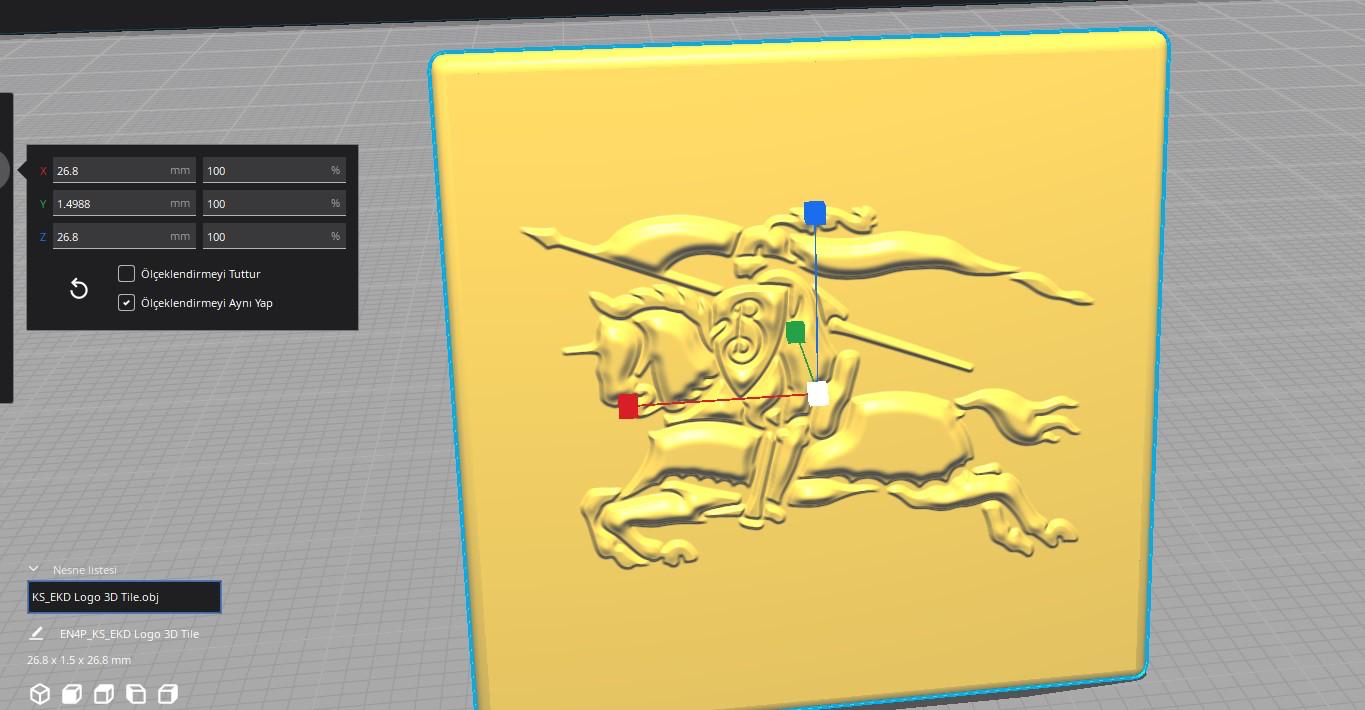The height and width of the screenshot is (710, 1365).
Task: Uncheck Ölçeklendirmeyi Aynı Yap checkbox
Action: [x=127, y=302]
